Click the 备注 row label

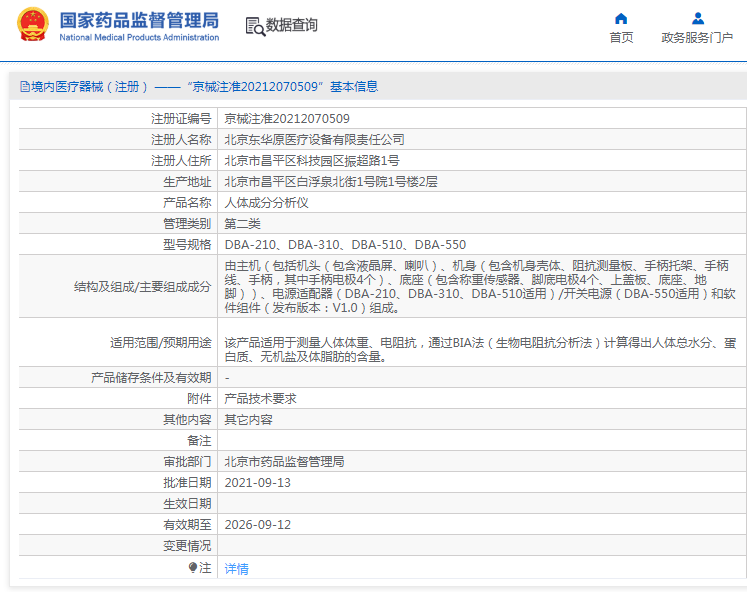click(x=199, y=441)
